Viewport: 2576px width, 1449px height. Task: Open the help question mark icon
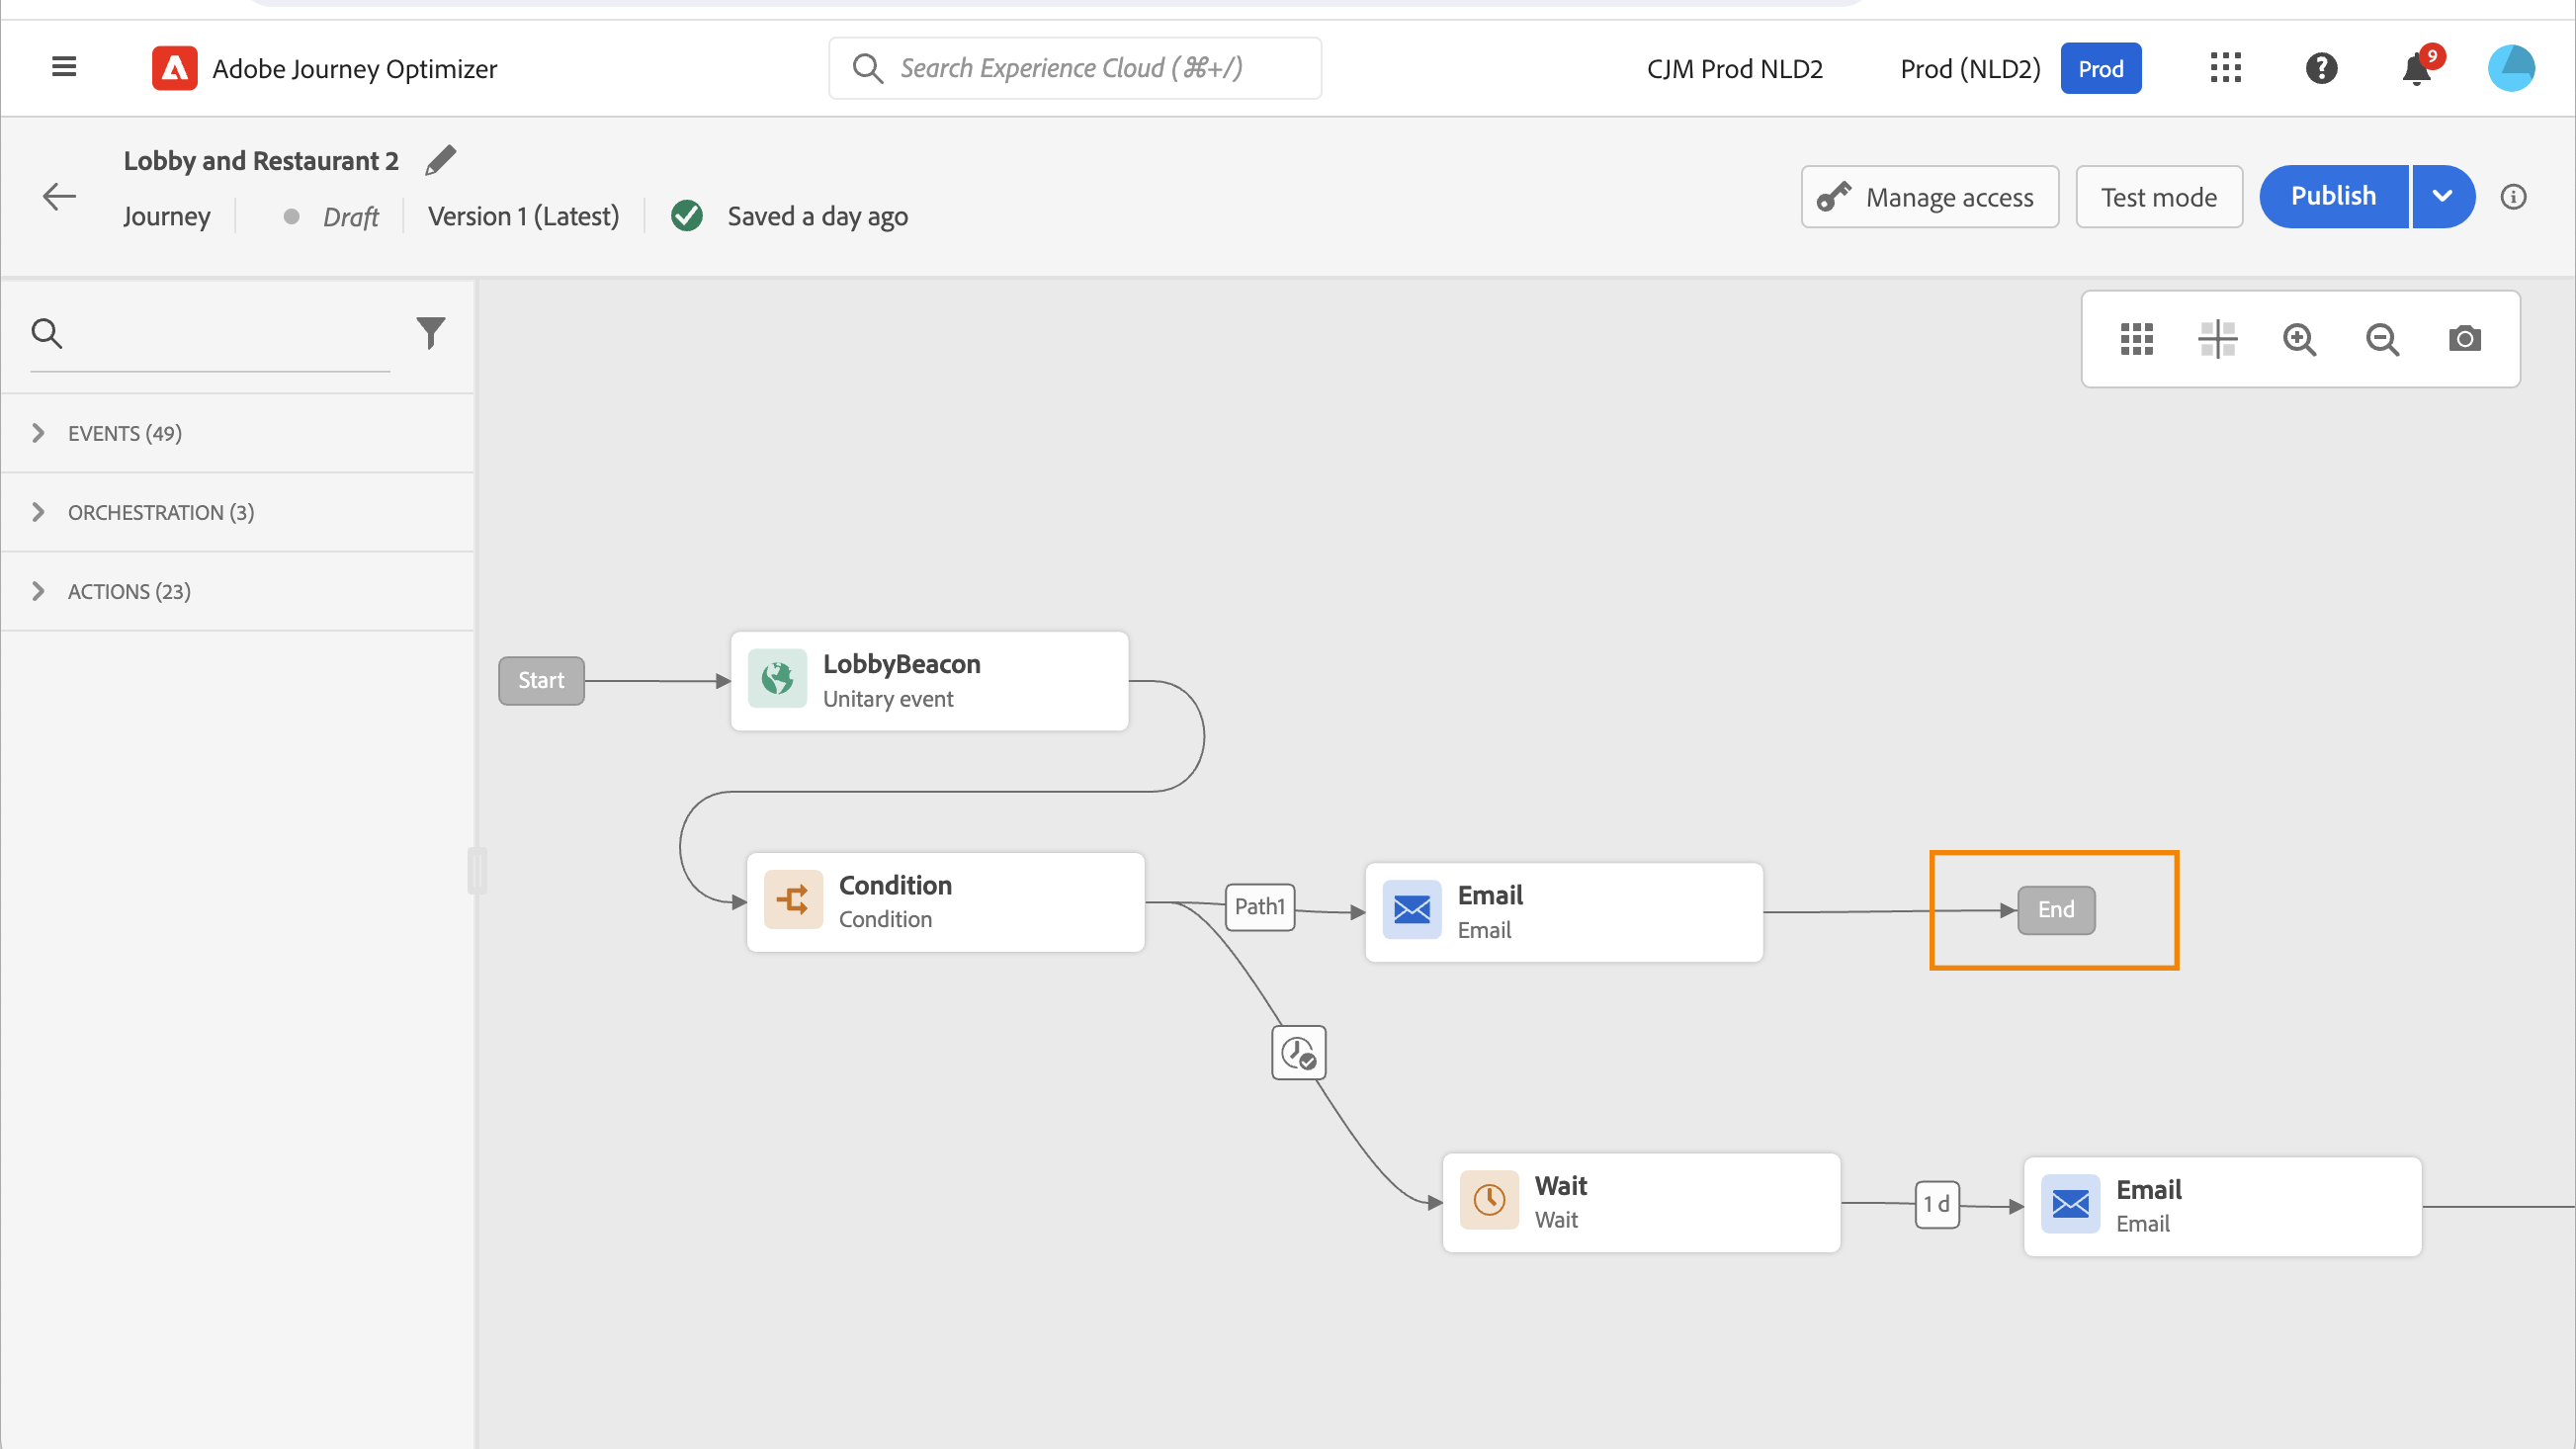tap(2321, 68)
